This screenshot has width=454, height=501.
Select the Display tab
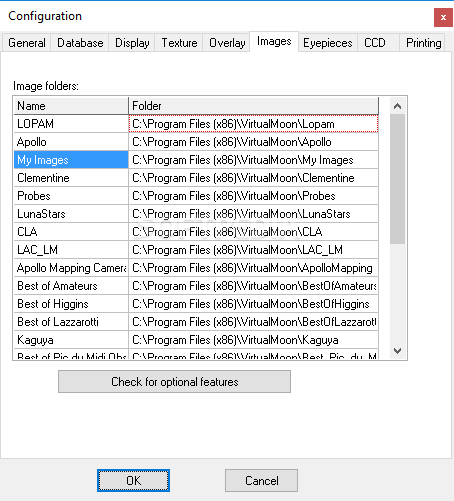tap(132, 43)
